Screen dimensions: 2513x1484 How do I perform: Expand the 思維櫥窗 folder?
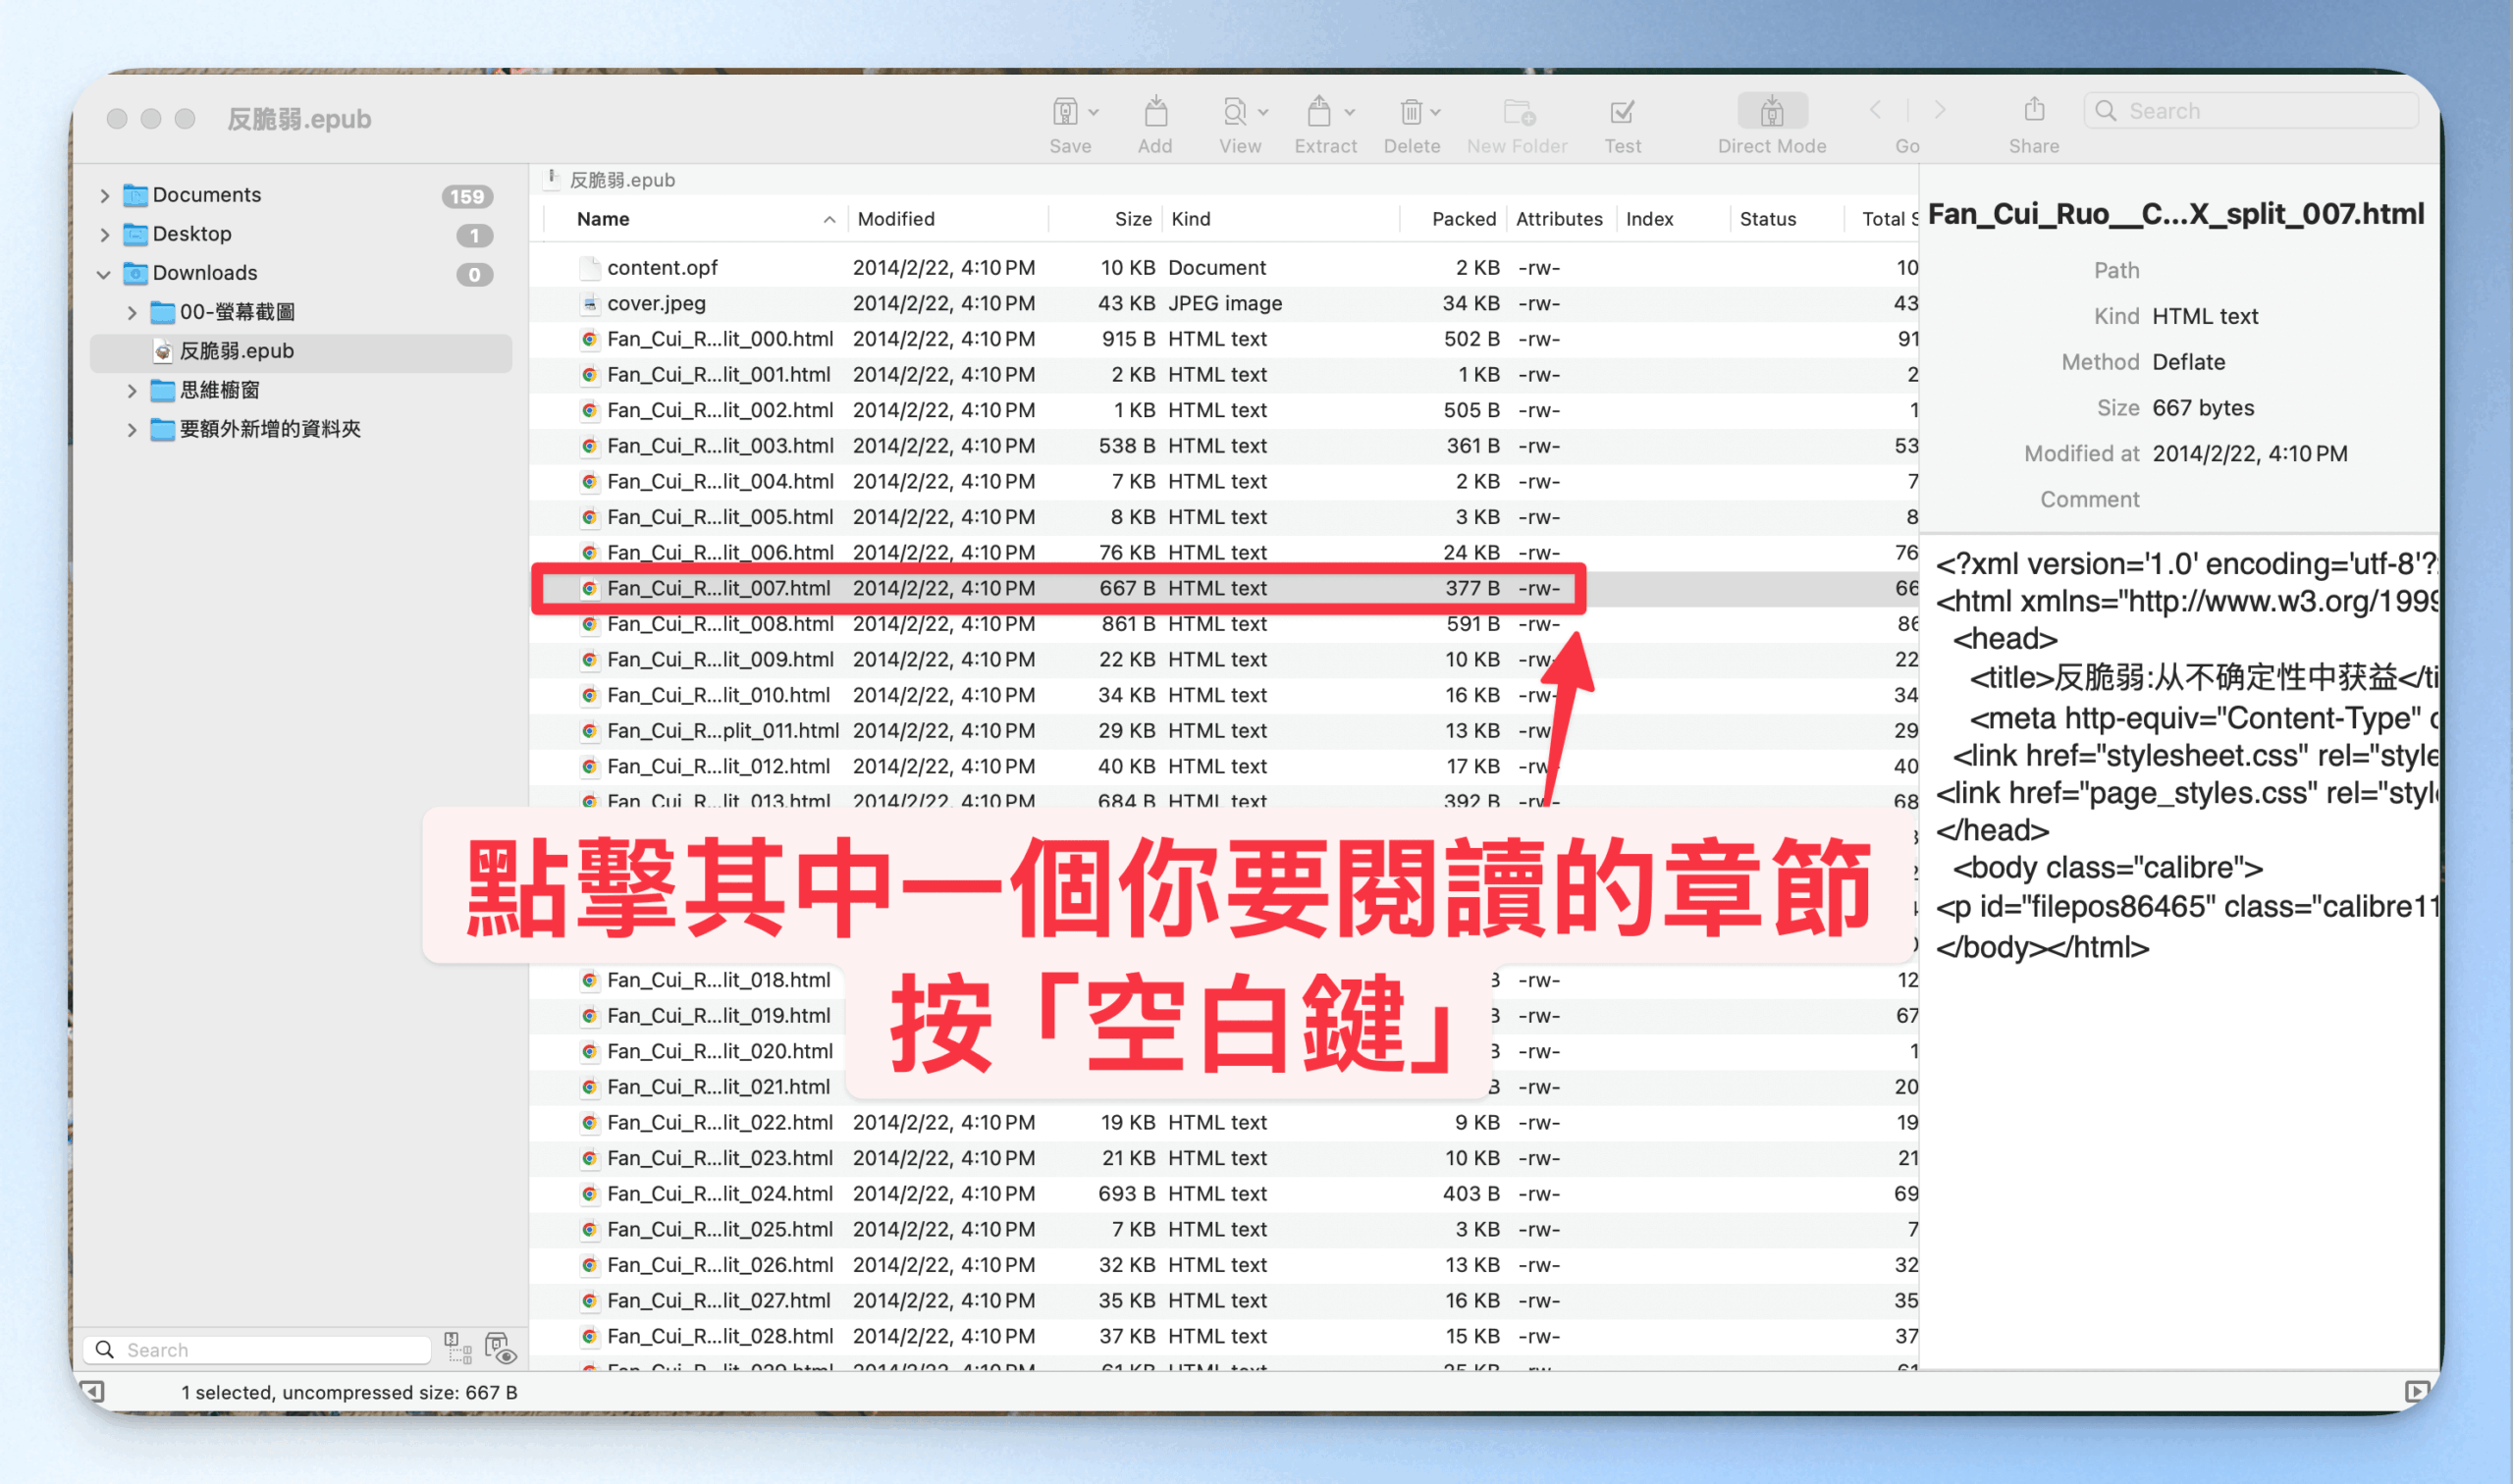132,391
